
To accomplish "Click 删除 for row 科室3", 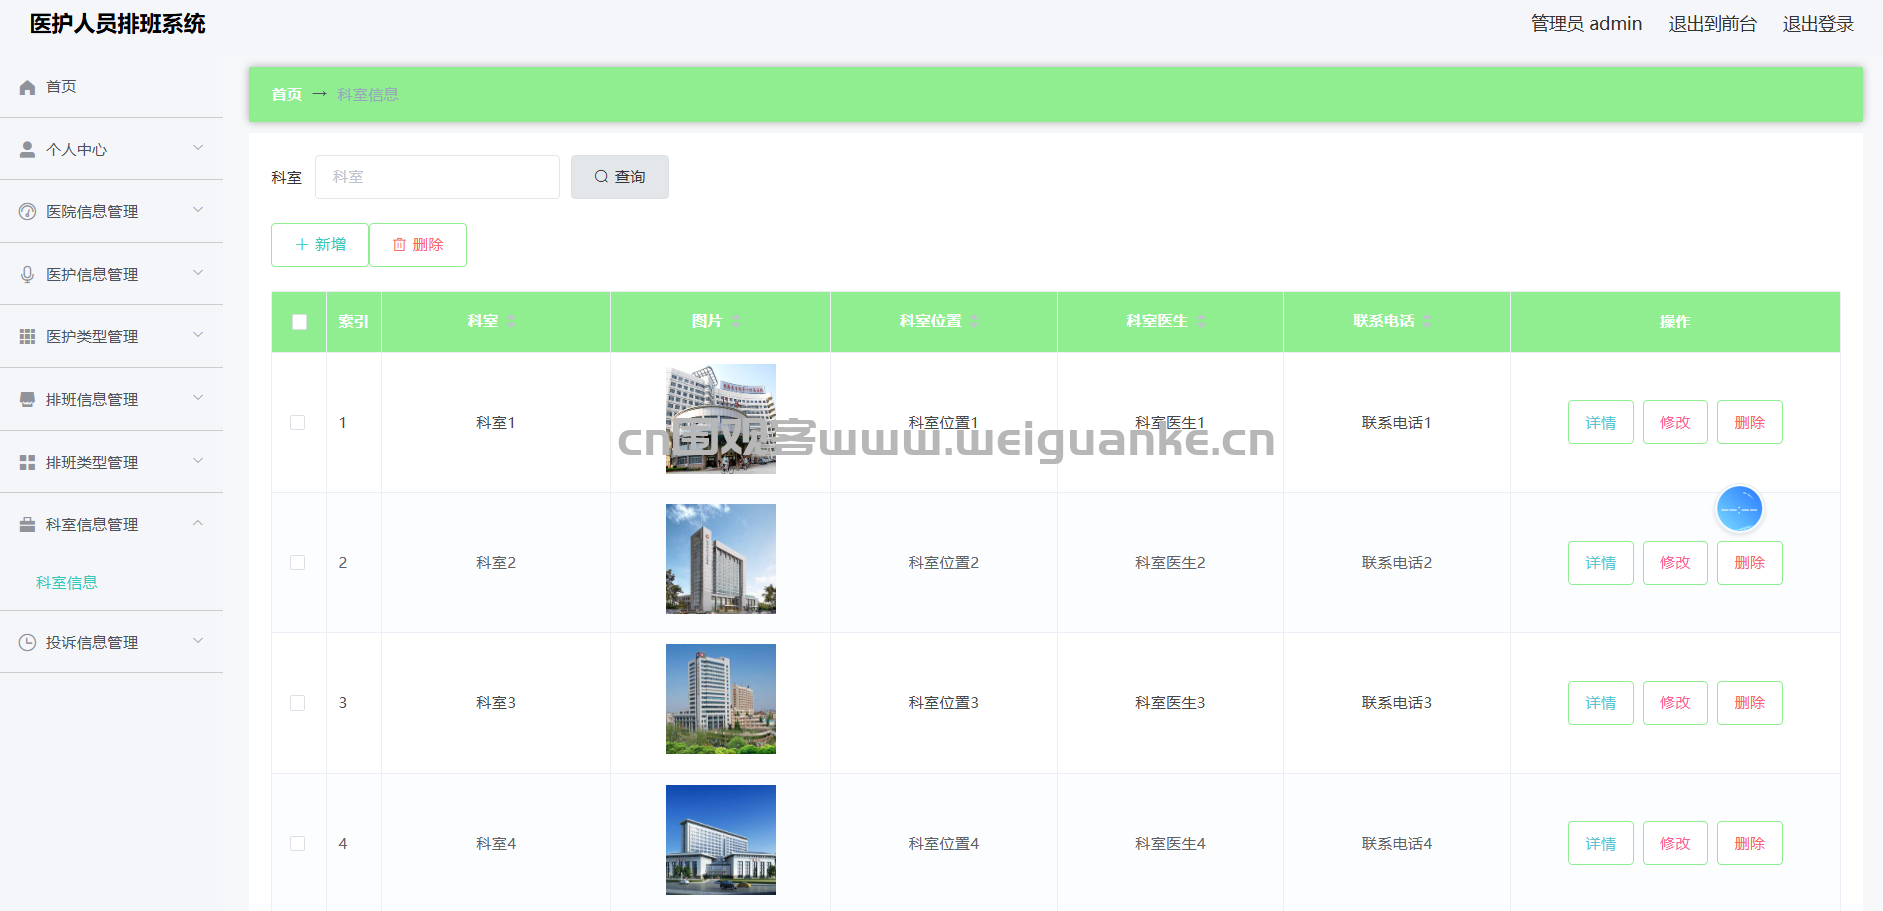I will coord(1750,703).
